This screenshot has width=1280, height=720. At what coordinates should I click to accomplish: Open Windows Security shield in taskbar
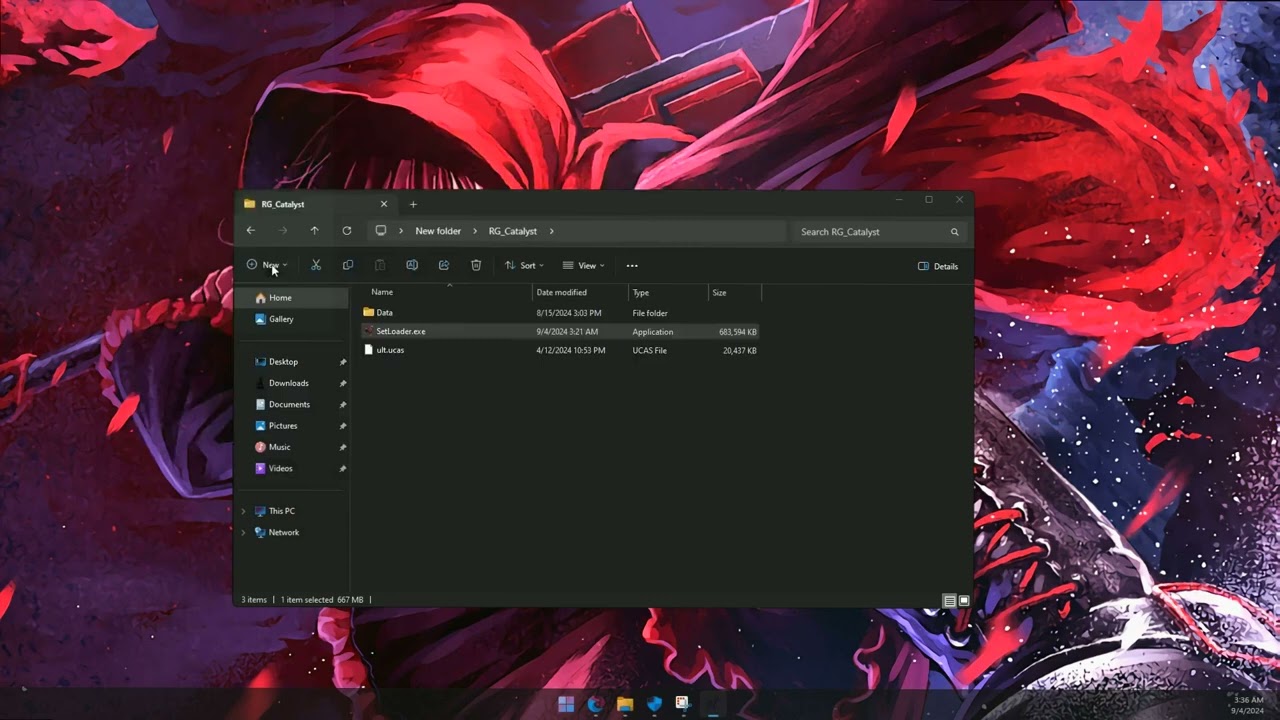click(654, 704)
